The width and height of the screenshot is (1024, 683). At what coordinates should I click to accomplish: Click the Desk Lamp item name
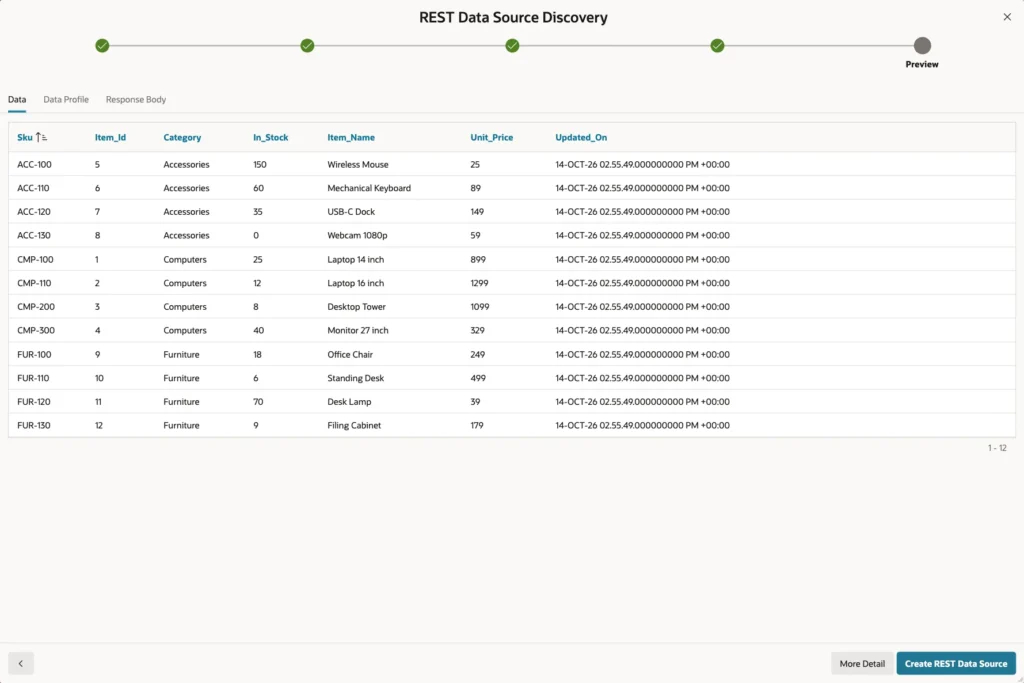[349, 402]
